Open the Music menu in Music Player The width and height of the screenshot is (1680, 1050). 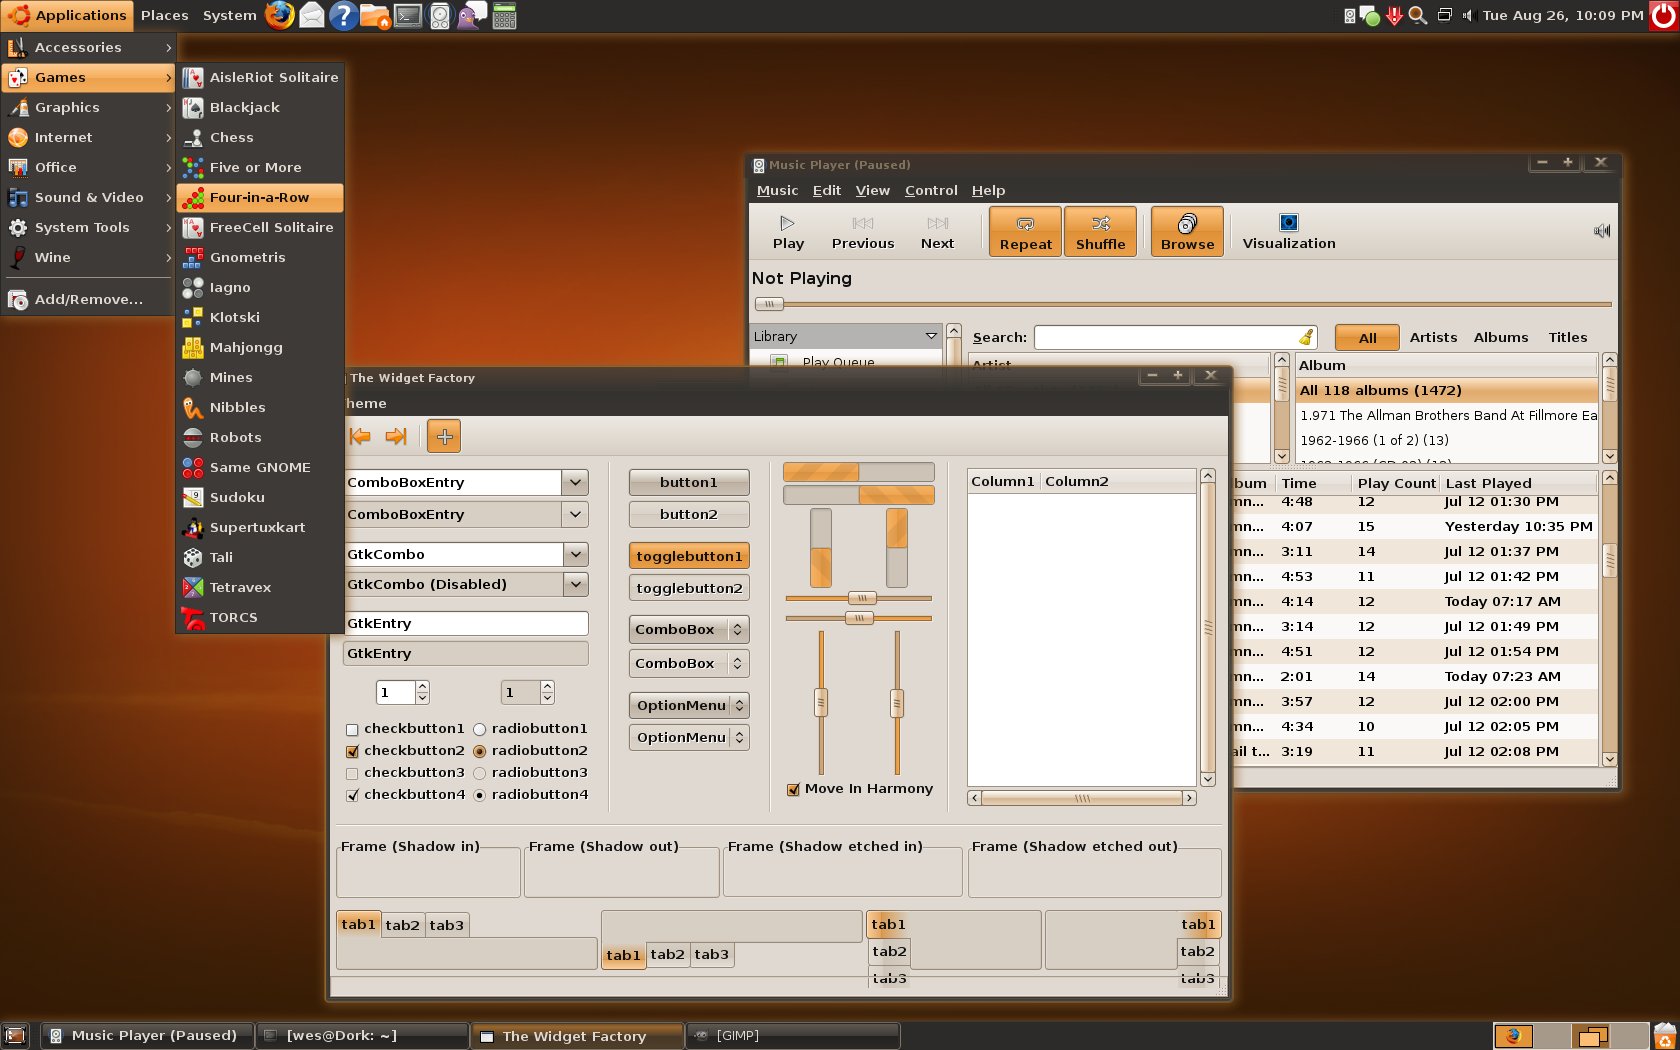pos(777,190)
